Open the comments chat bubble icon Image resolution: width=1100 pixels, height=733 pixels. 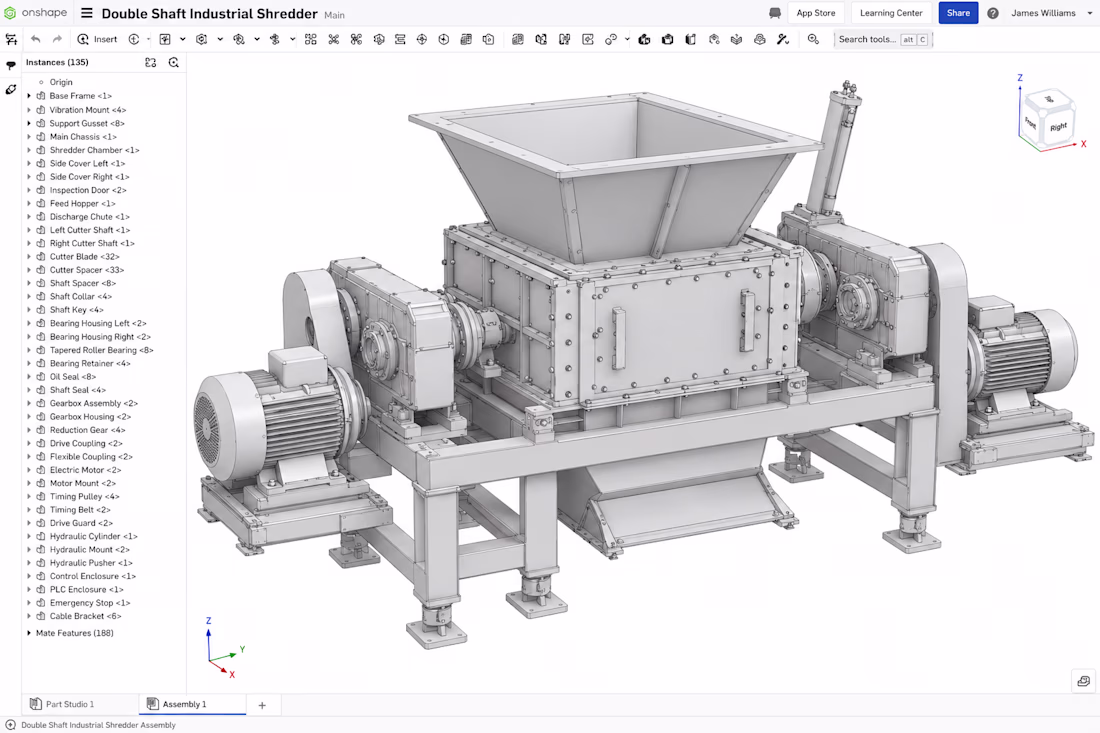click(x=774, y=13)
